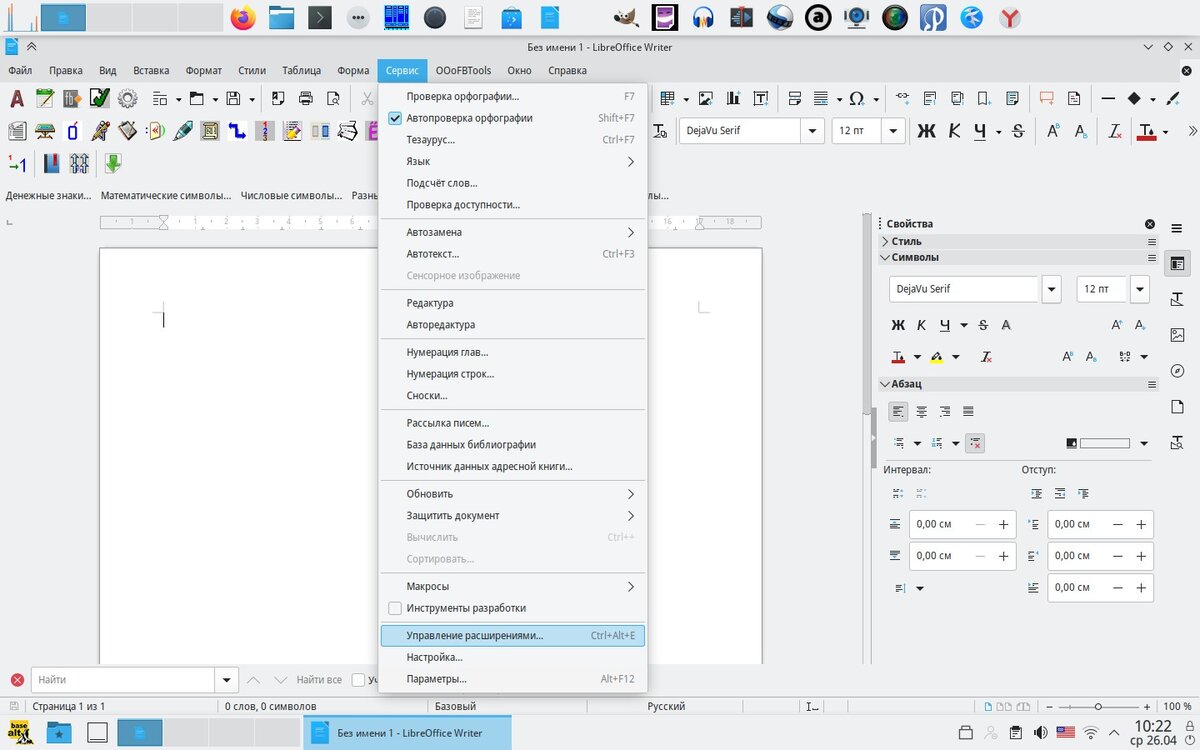Image resolution: width=1200 pixels, height=750 pixels.
Task: Click the status bar zoom slider
Action: tap(1098, 706)
